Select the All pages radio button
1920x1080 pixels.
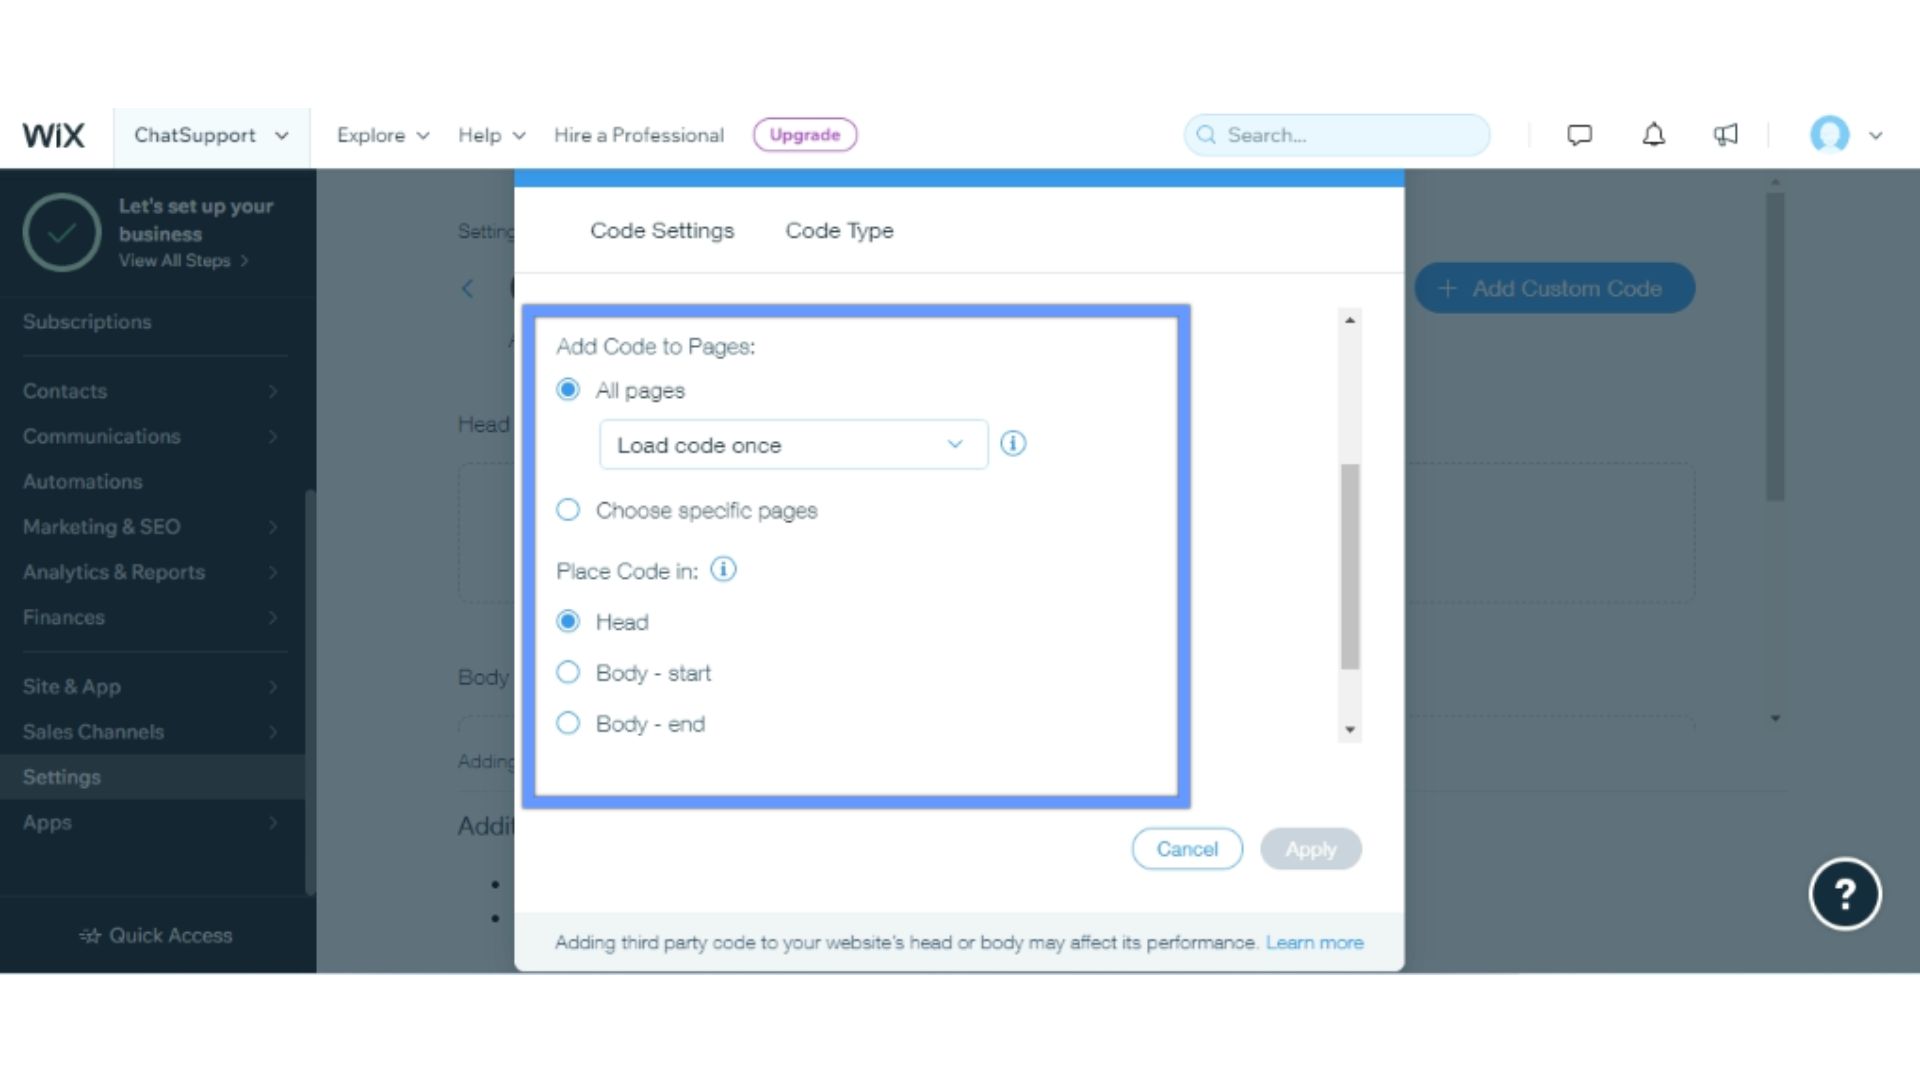coord(567,389)
